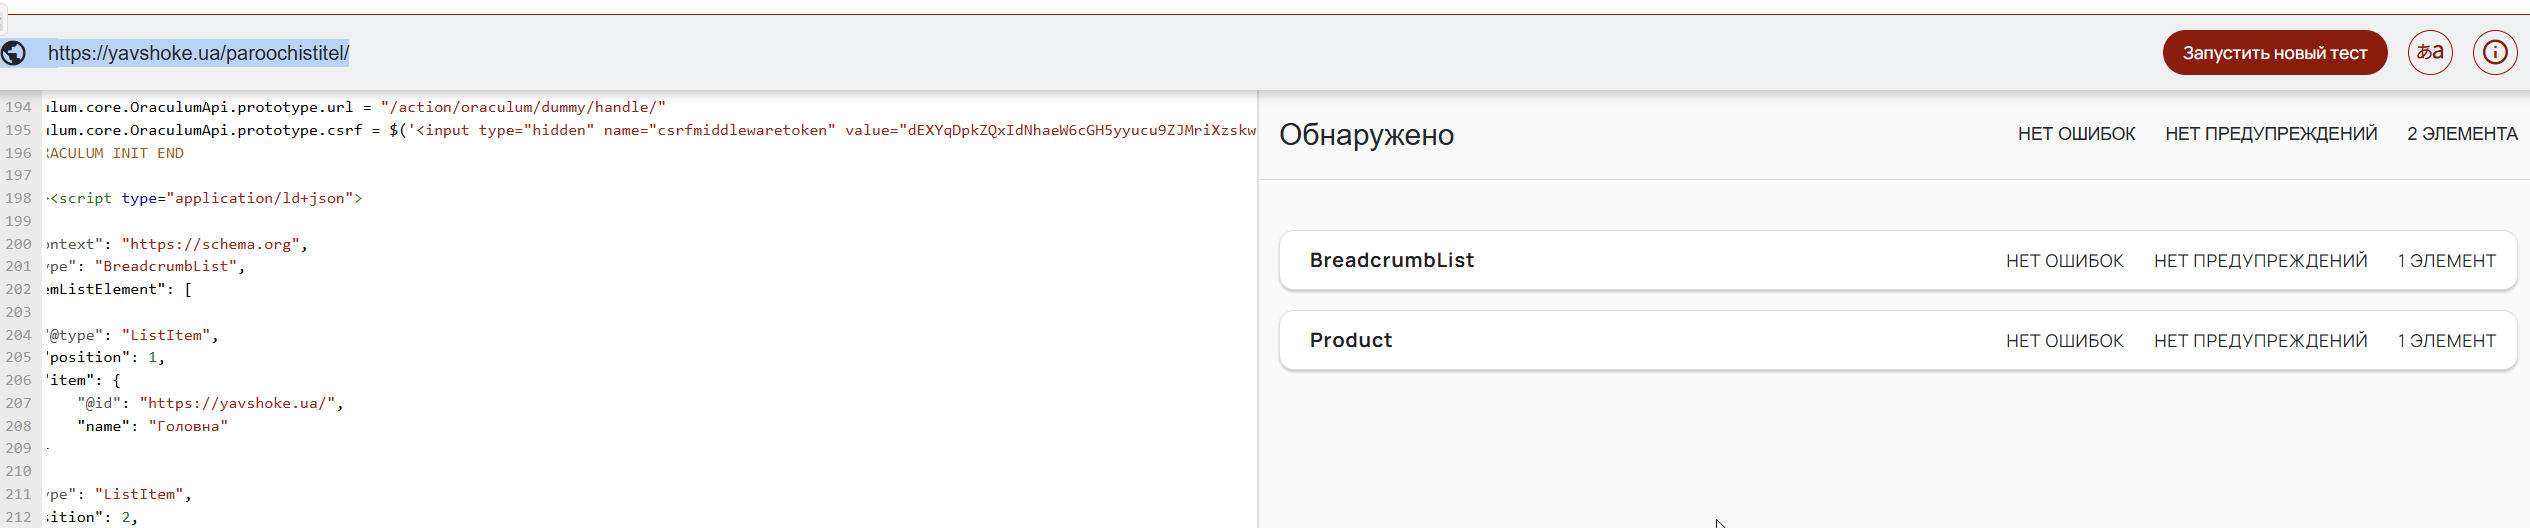The height and width of the screenshot is (528, 2530).
Task: Select line number 204 in the gutter
Action: click(19, 335)
